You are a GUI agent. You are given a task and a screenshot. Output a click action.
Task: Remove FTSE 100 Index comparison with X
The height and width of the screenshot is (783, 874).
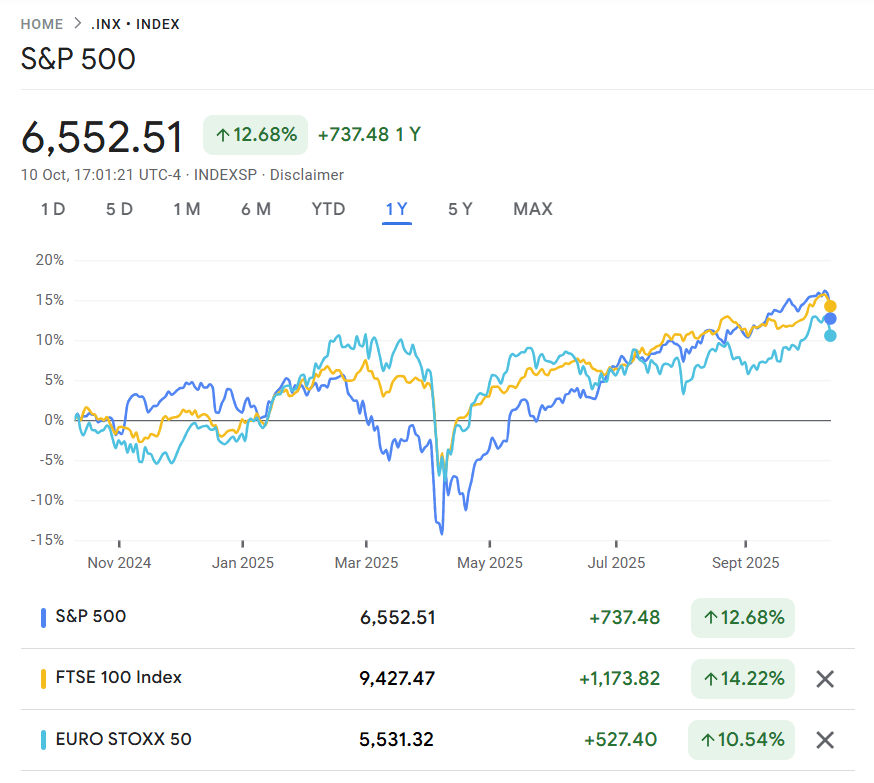click(825, 679)
